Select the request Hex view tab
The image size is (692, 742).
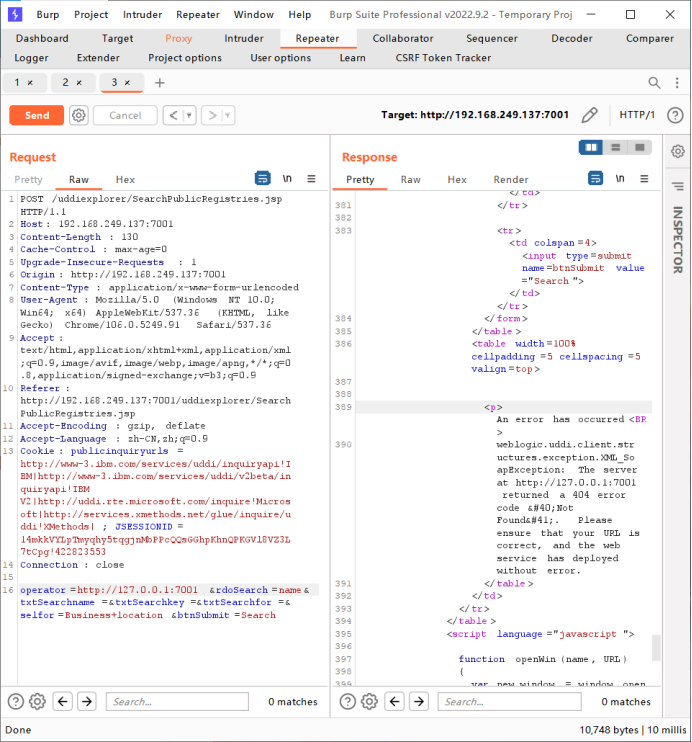point(125,179)
